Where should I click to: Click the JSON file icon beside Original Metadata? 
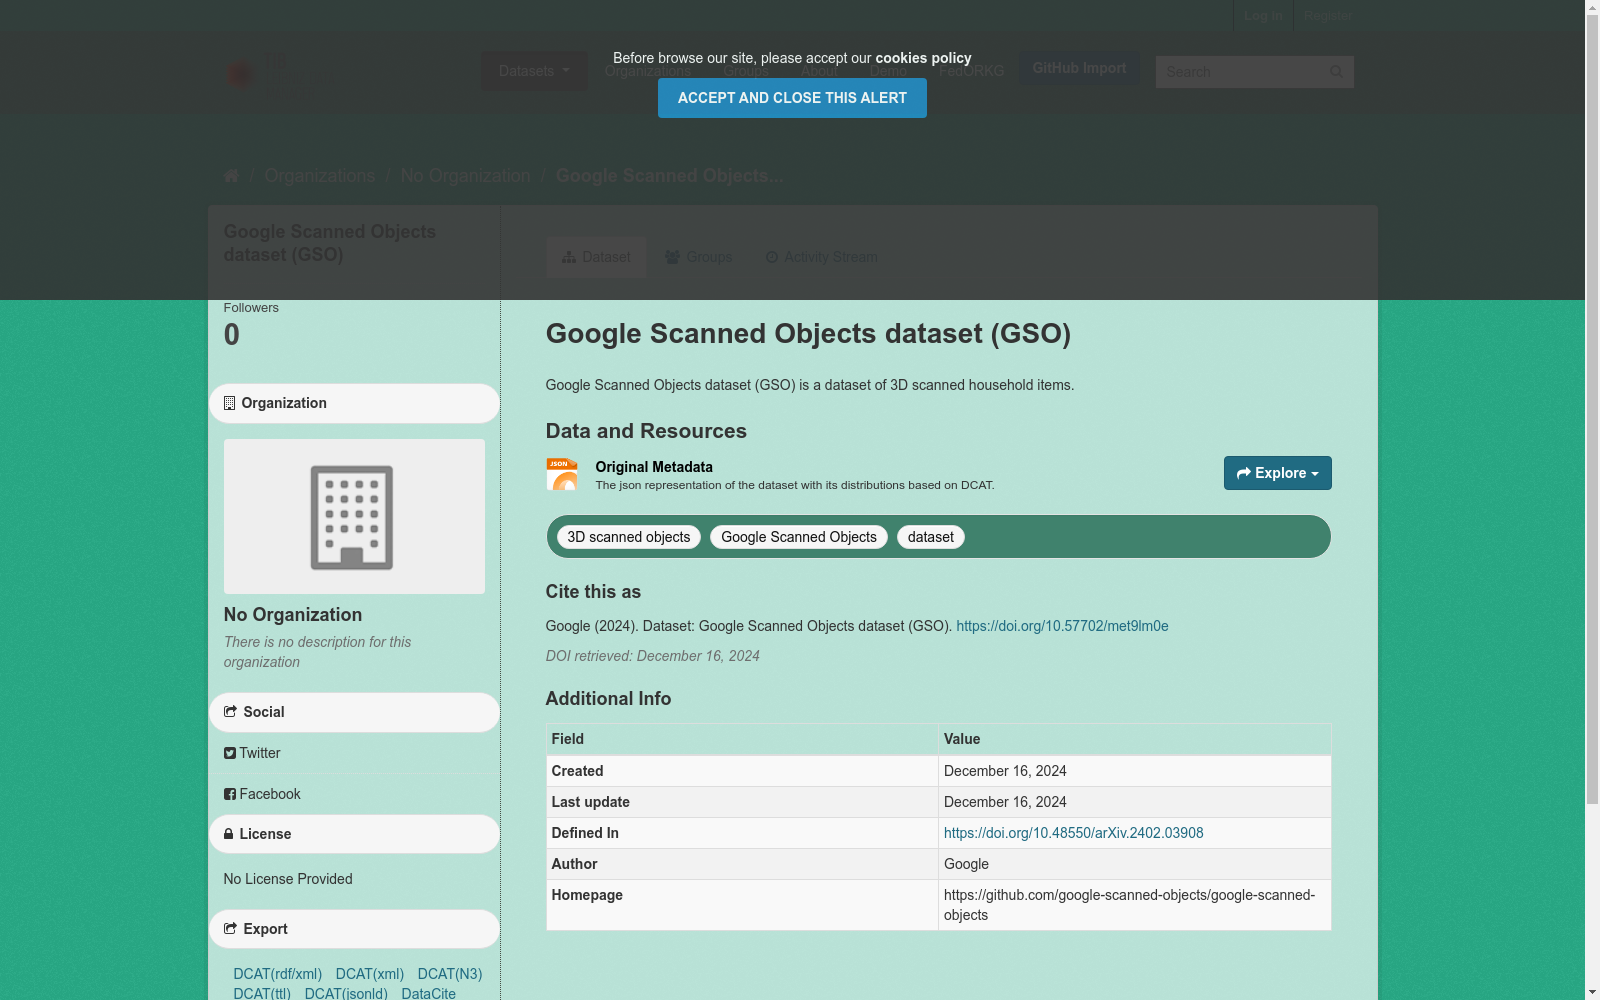click(x=562, y=474)
